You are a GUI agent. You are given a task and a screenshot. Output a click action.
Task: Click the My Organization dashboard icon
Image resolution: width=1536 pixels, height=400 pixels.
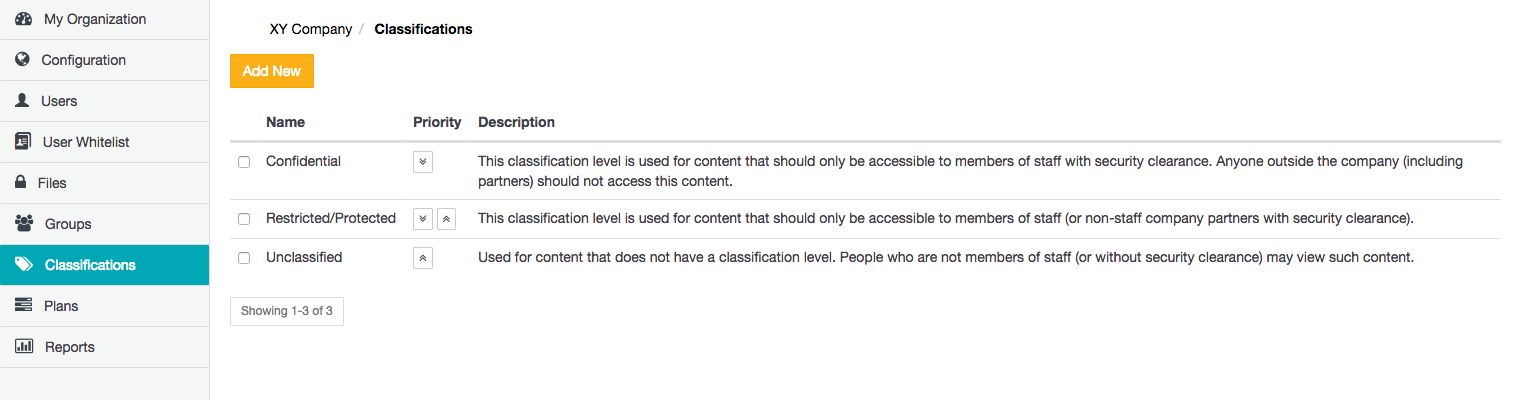24,19
